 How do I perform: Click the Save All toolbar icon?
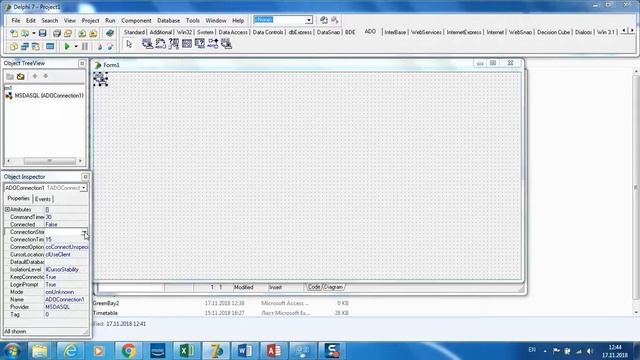(57, 33)
